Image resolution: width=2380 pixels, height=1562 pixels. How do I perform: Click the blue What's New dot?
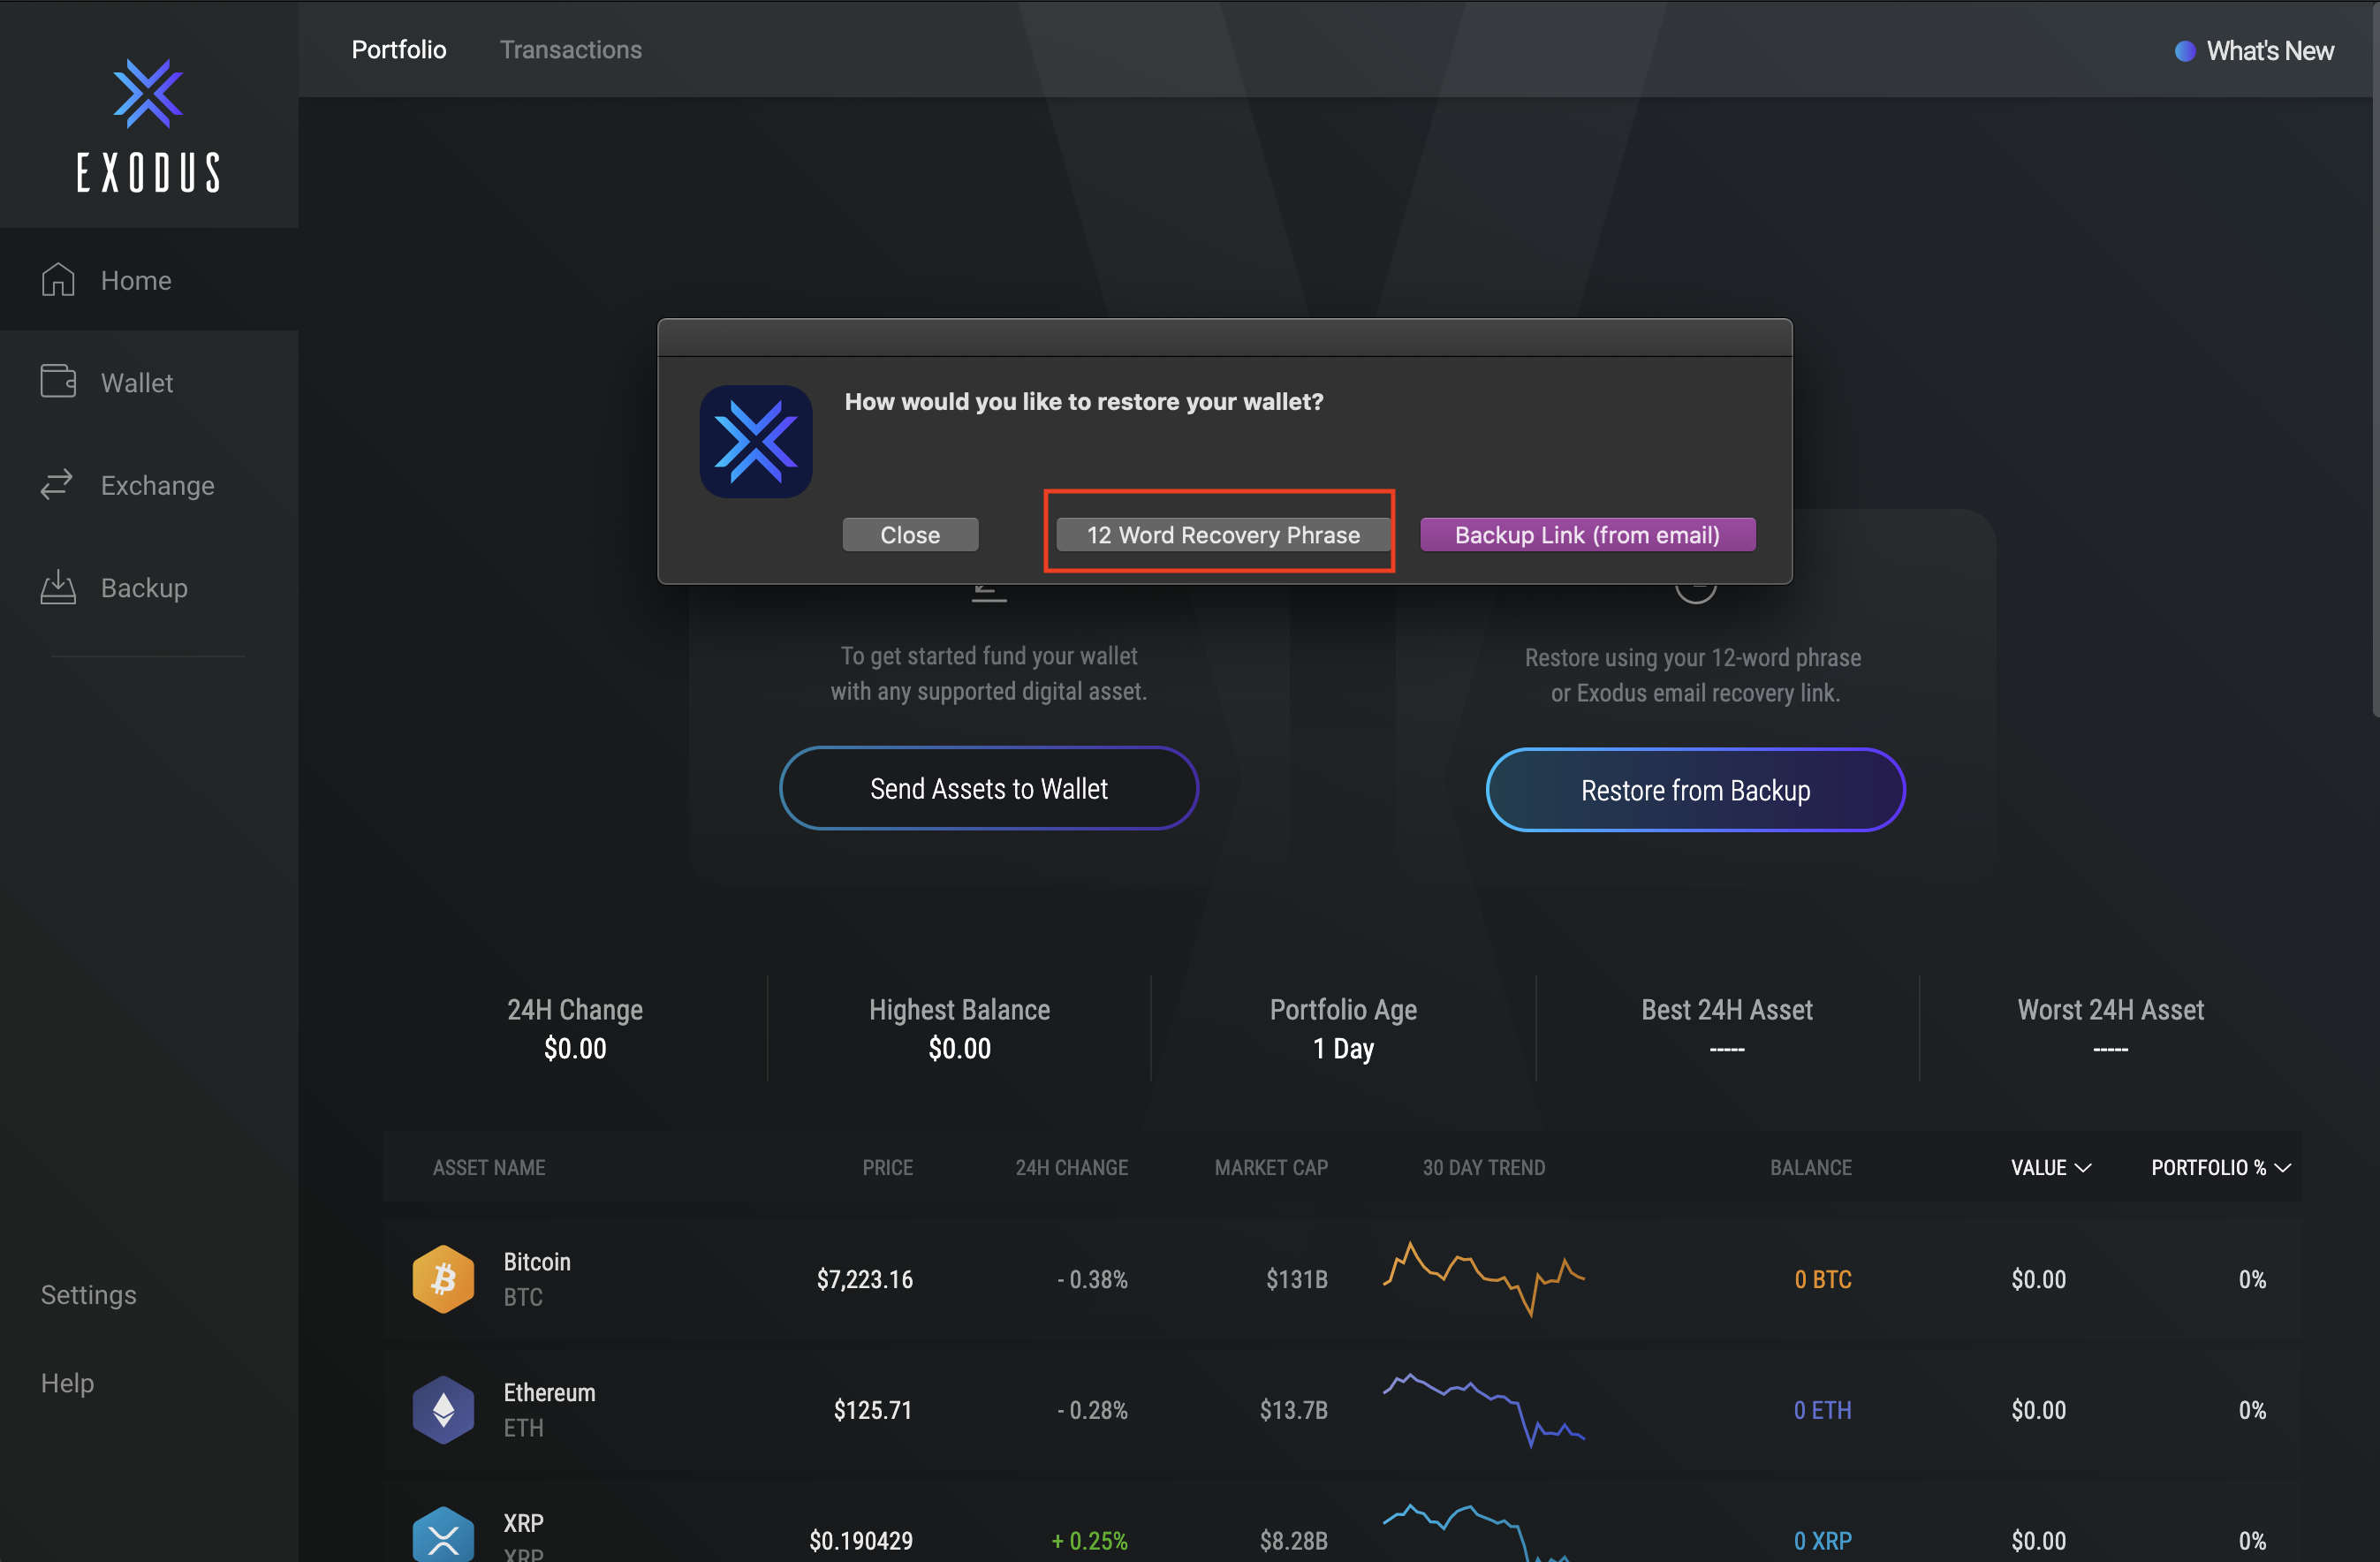click(2185, 51)
